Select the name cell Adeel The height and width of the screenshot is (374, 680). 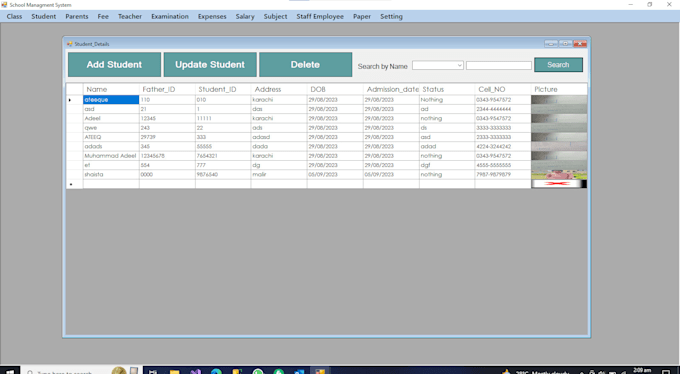click(x=111, y=118)
